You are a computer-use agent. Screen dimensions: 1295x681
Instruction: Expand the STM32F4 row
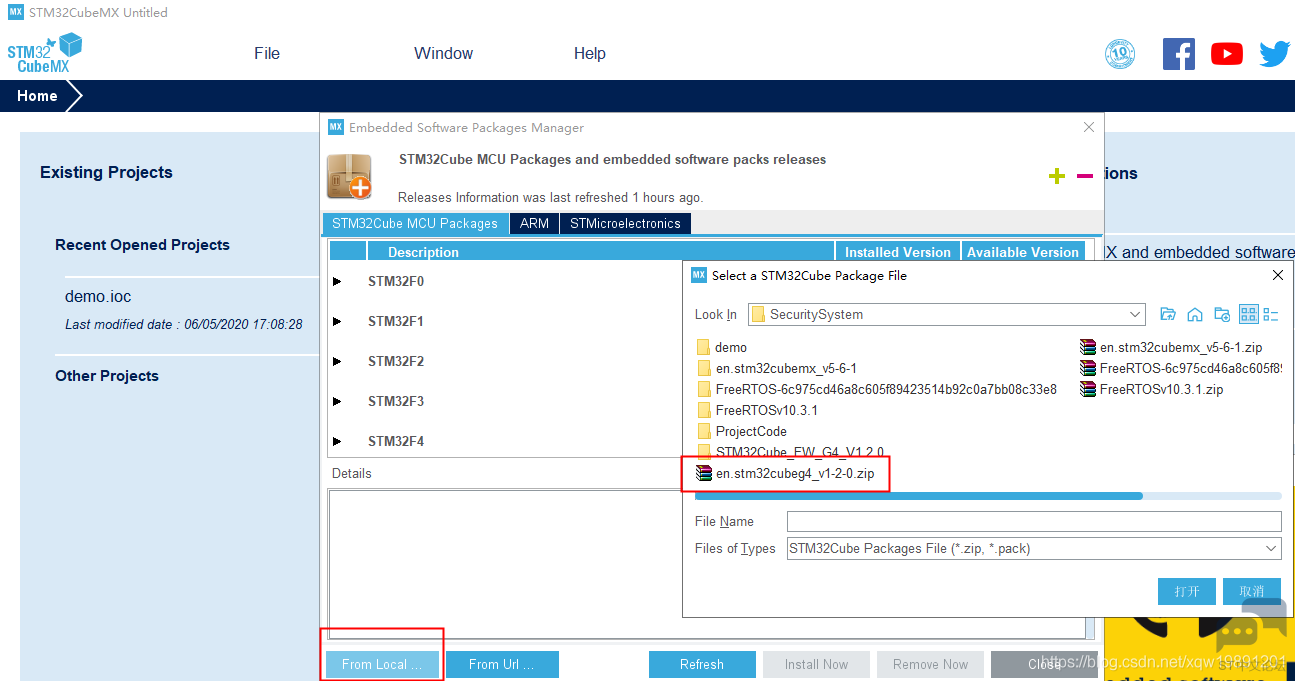coord(338,442)
